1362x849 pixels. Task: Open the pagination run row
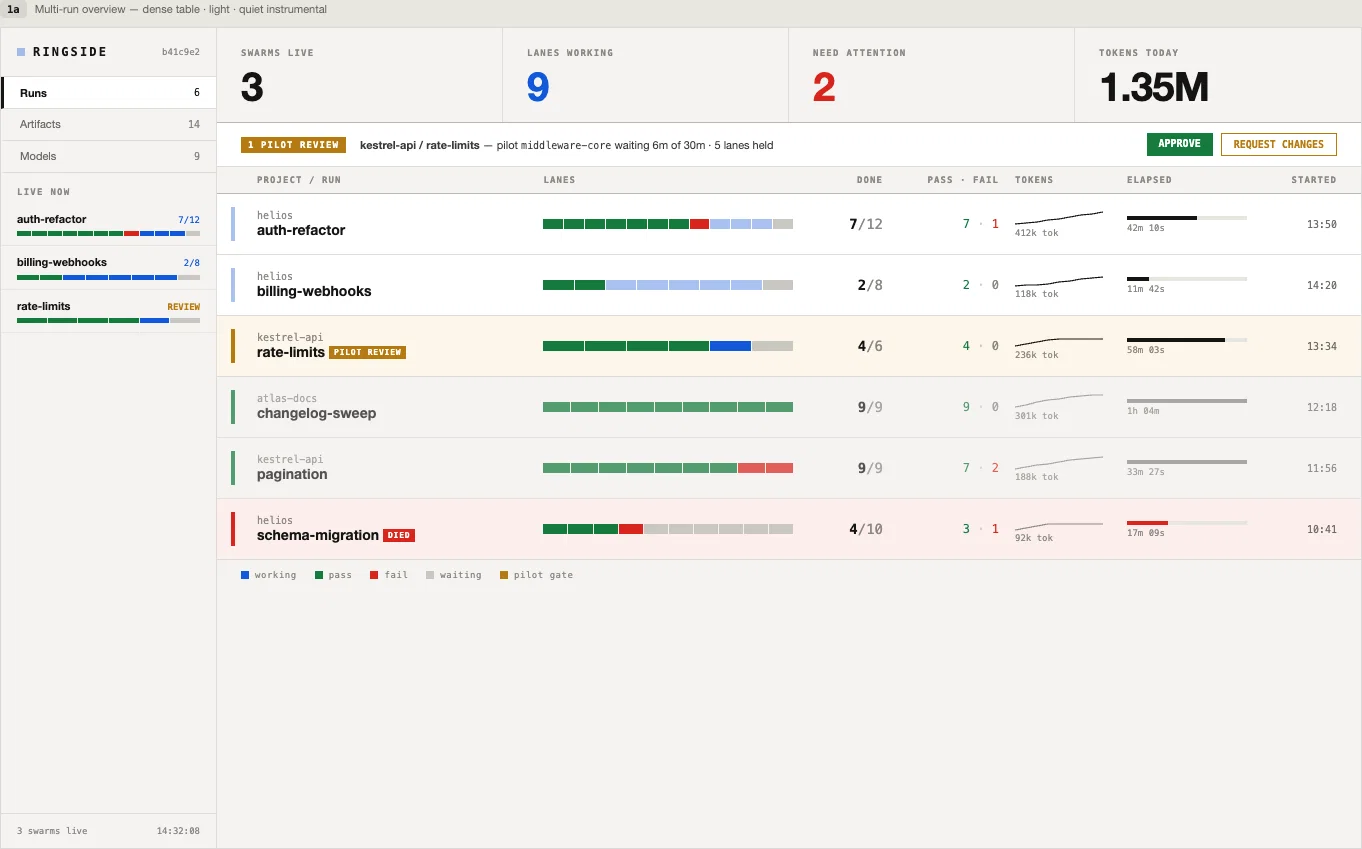click(789, 468)
